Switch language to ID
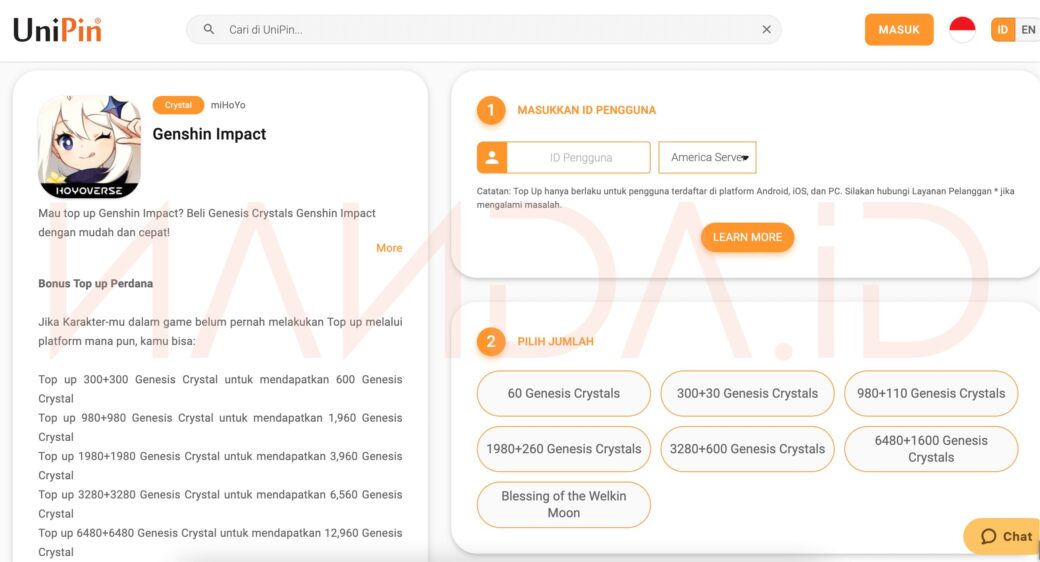This screenshot has width=1040, height=562. pos(1002,30)
